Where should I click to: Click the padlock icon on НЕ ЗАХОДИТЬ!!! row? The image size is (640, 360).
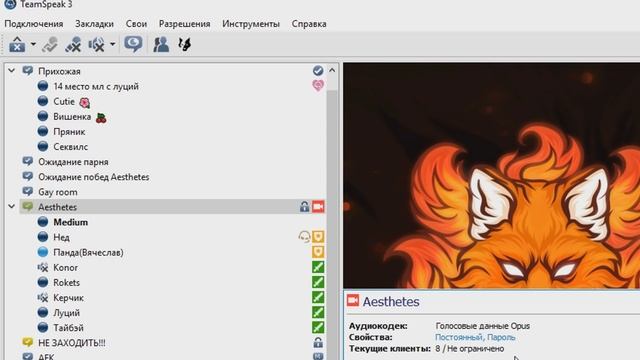pyautogui.click(x=318, y=342)
